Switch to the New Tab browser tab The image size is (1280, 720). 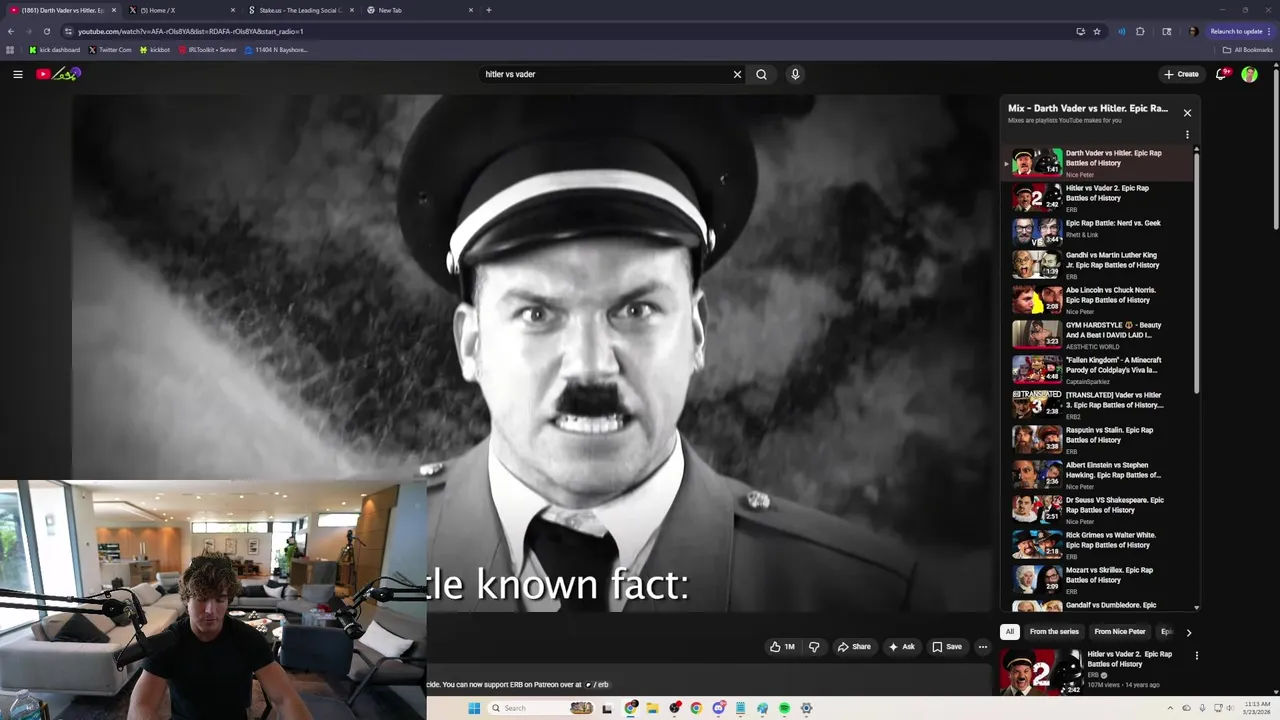pyautogui.click(x=420, y=10)
